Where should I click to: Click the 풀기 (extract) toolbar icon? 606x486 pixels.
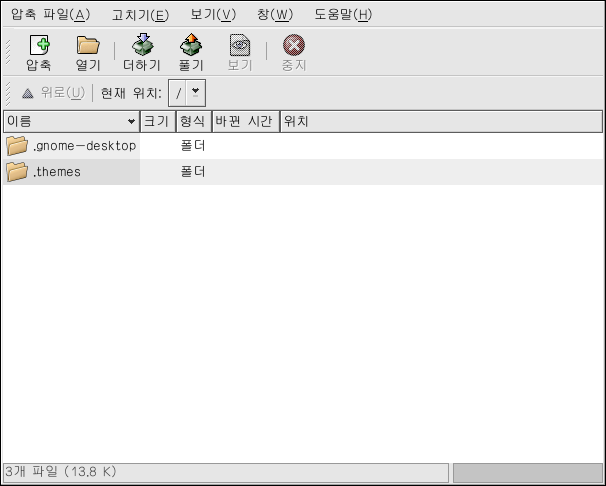pyautogui.click(x=190, y=45)
